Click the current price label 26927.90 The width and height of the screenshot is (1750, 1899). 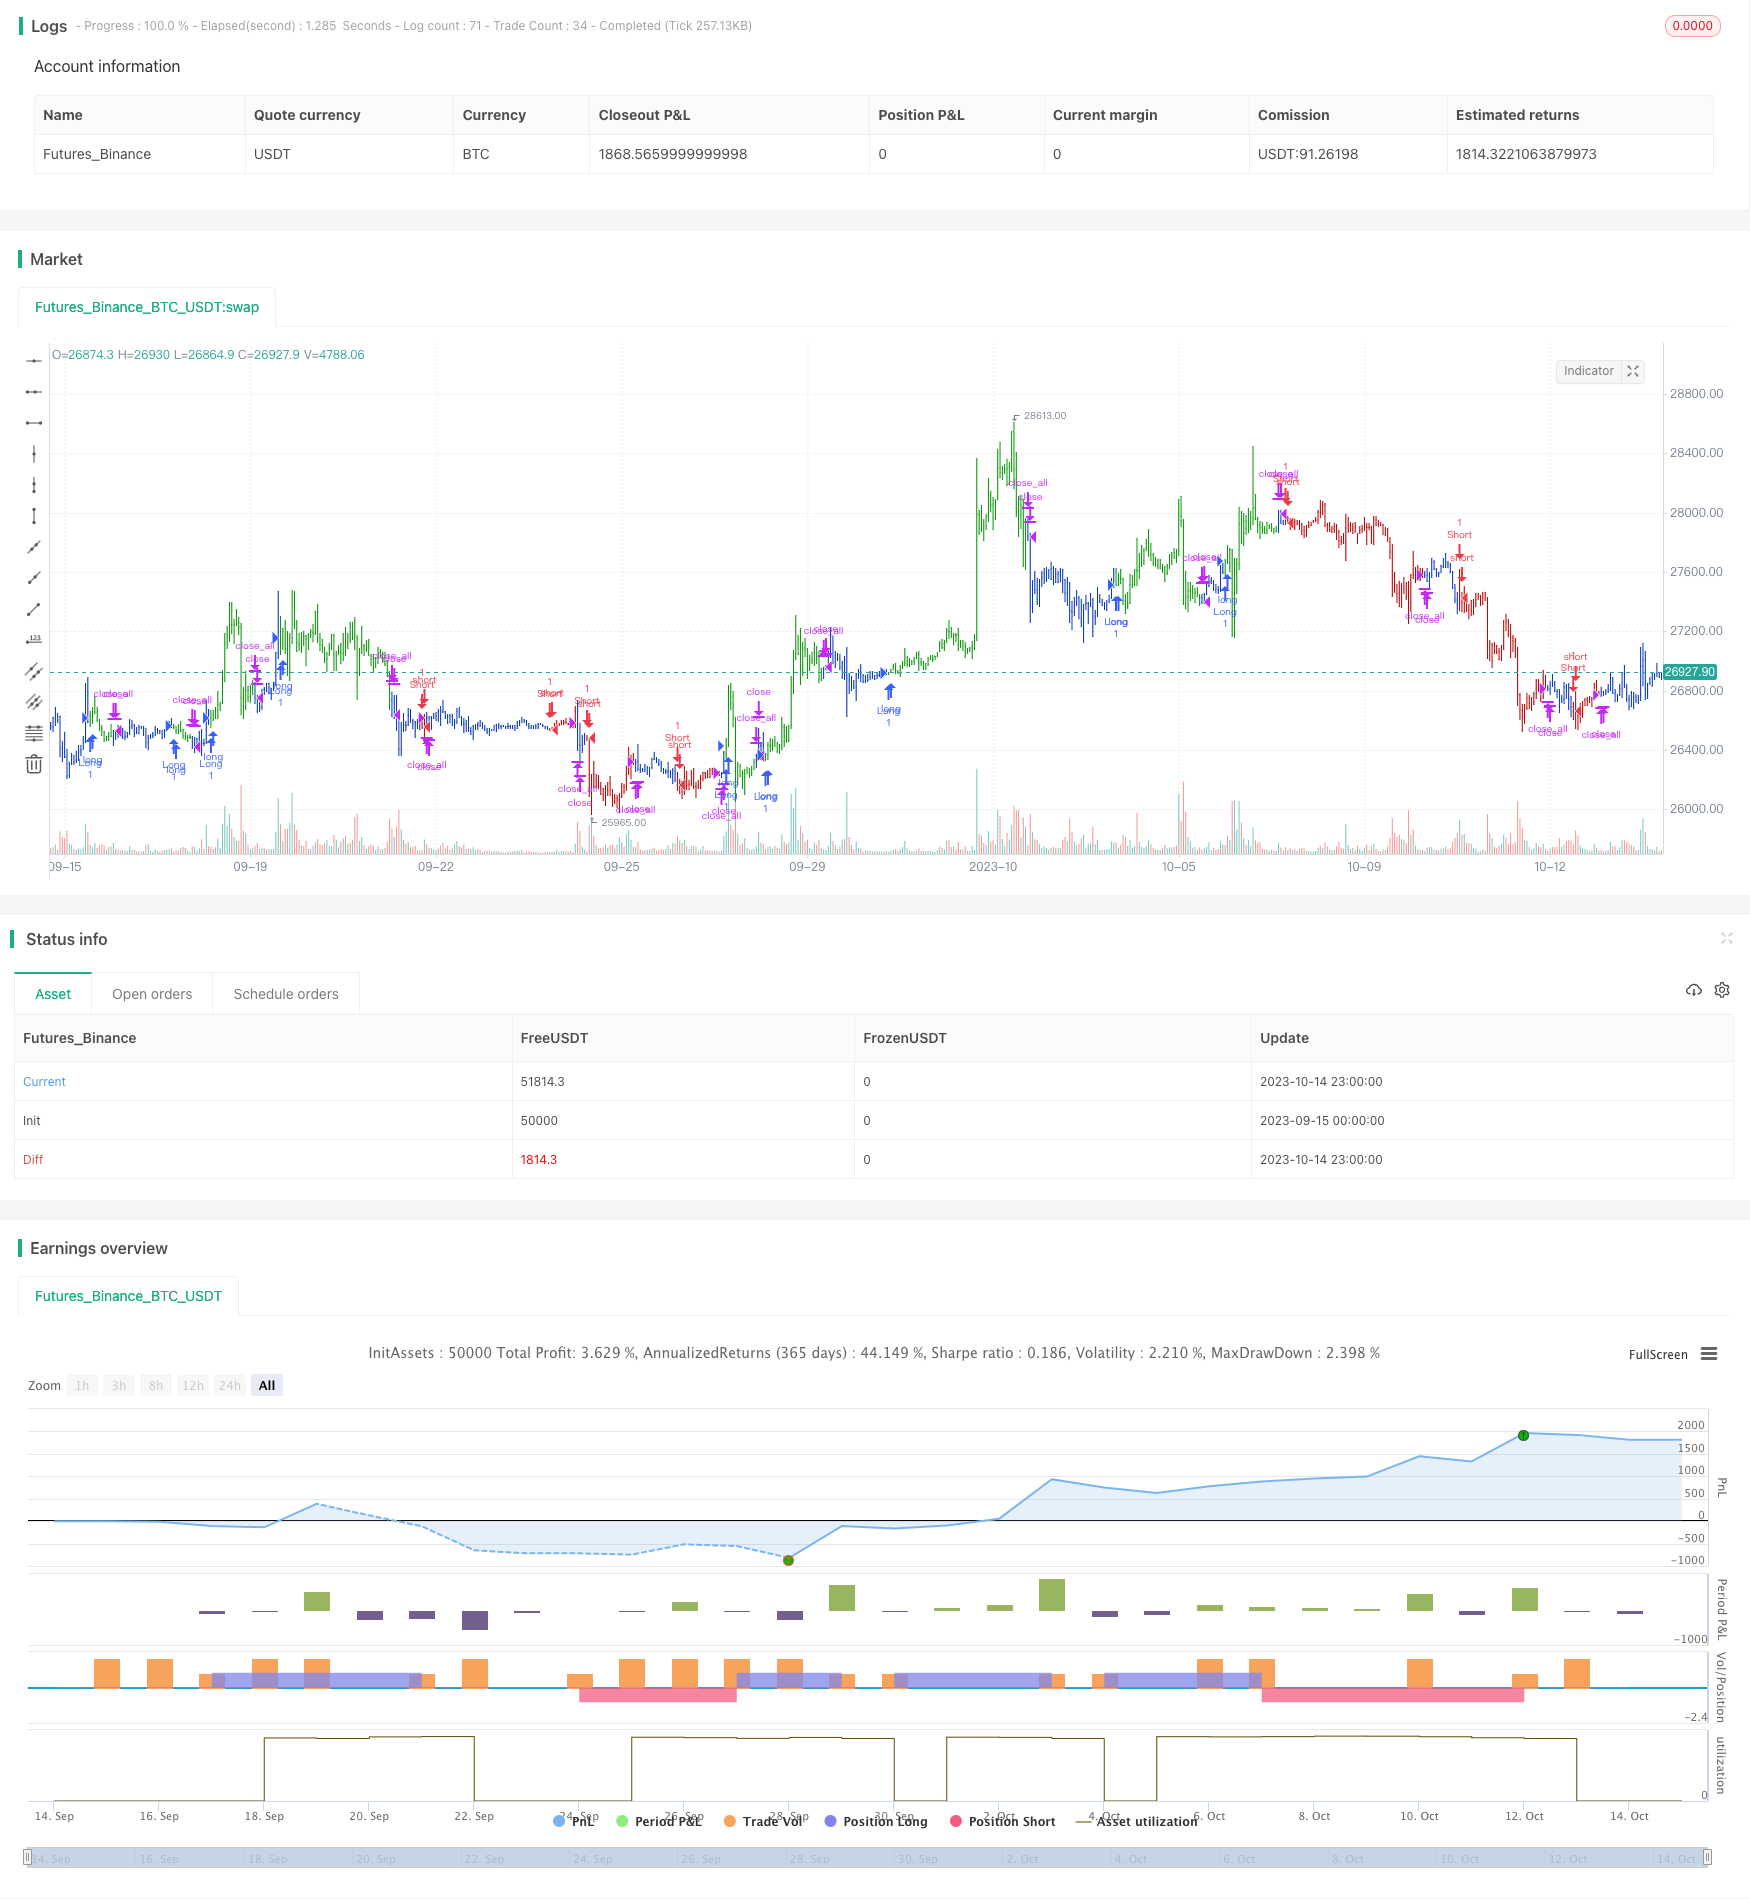click(x=1690, y=672)
